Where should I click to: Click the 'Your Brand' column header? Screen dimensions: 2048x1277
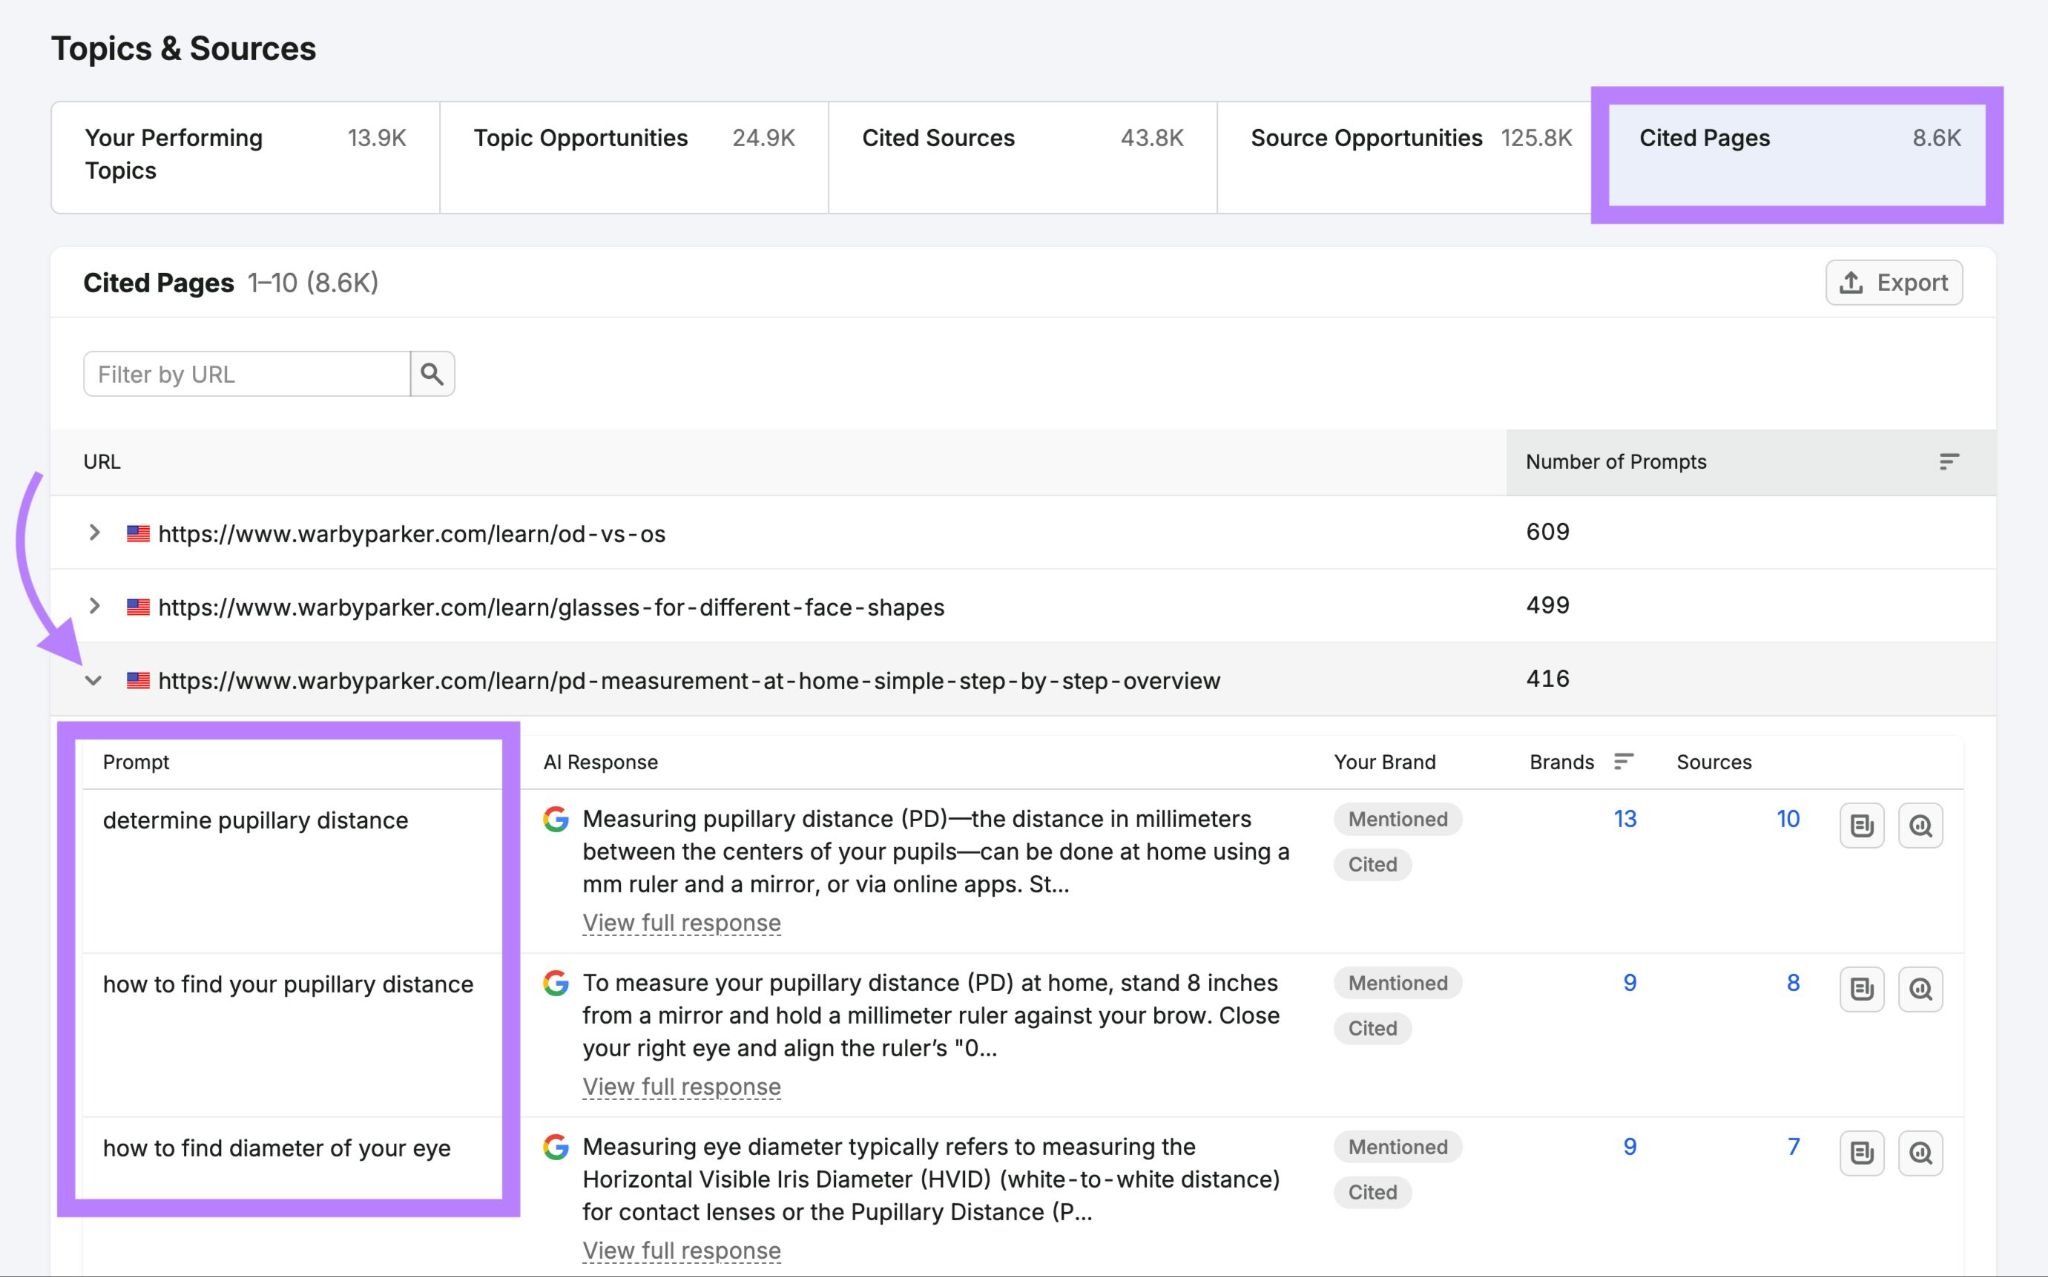pyautogui.click(x=1385, y=762)
